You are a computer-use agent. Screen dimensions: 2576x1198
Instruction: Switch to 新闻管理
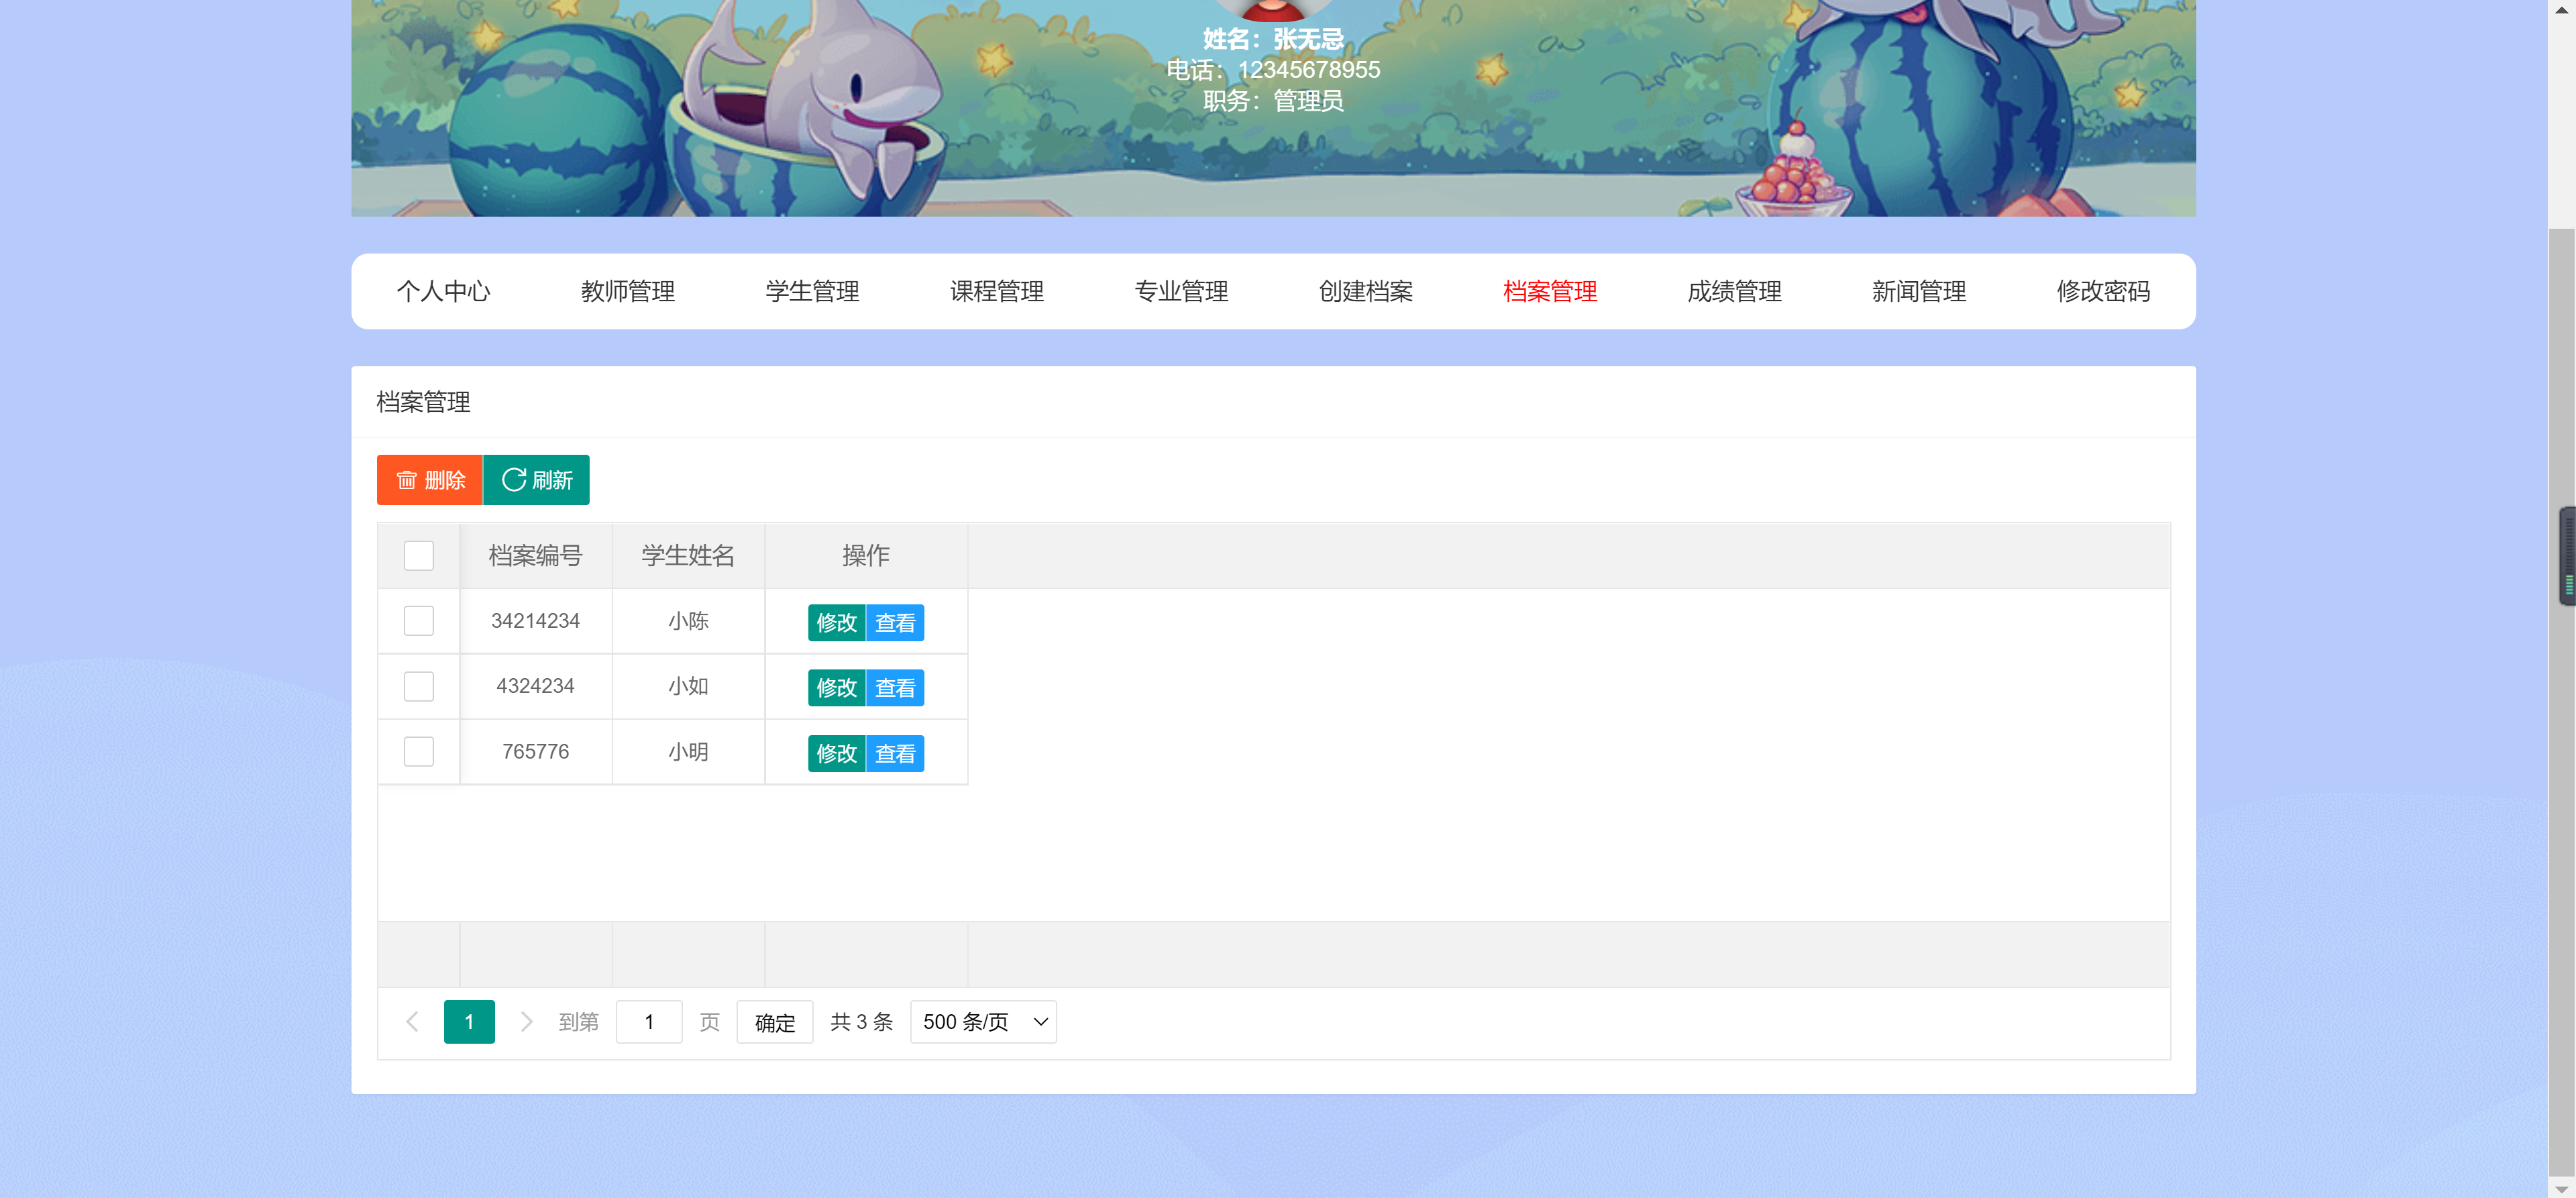coord(1918,291)
